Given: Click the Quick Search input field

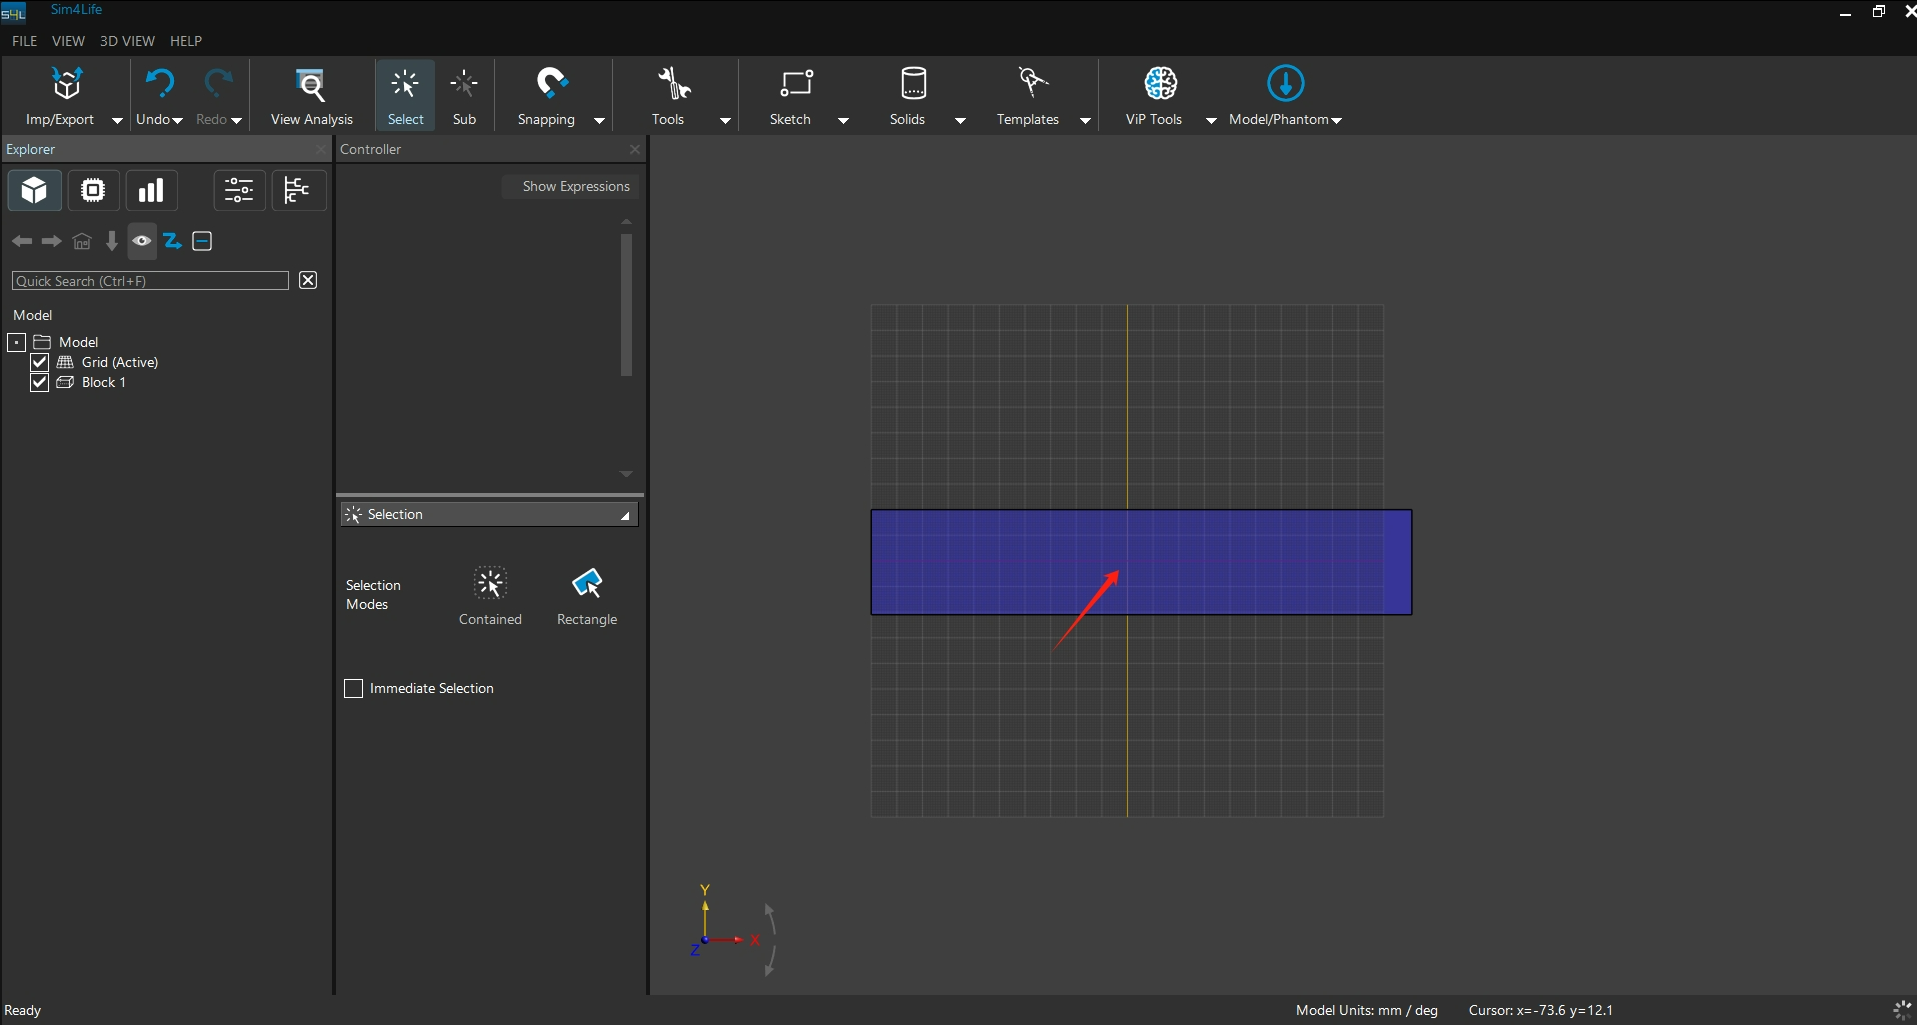Looking at the screenshot, I should click(150, 281).
